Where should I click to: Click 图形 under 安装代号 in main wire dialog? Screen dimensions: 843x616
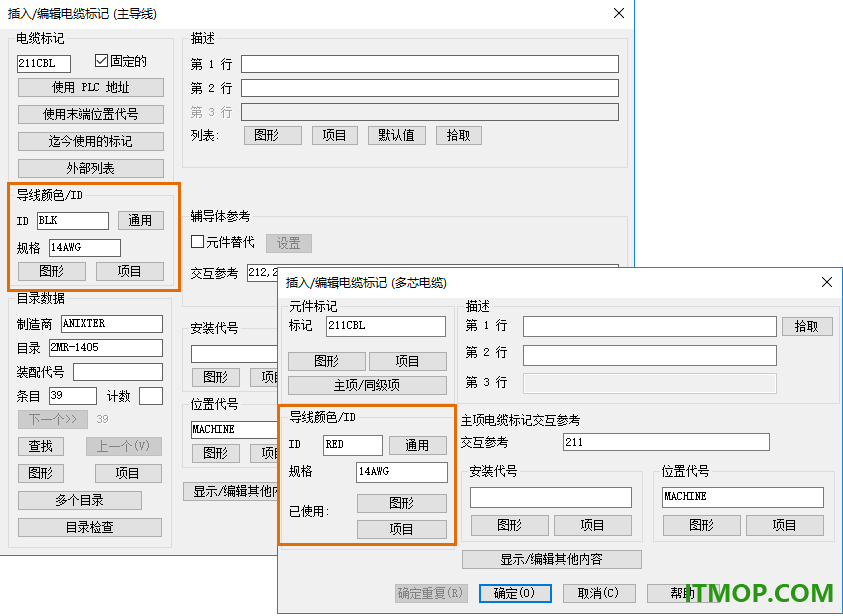tap(216, 377)
